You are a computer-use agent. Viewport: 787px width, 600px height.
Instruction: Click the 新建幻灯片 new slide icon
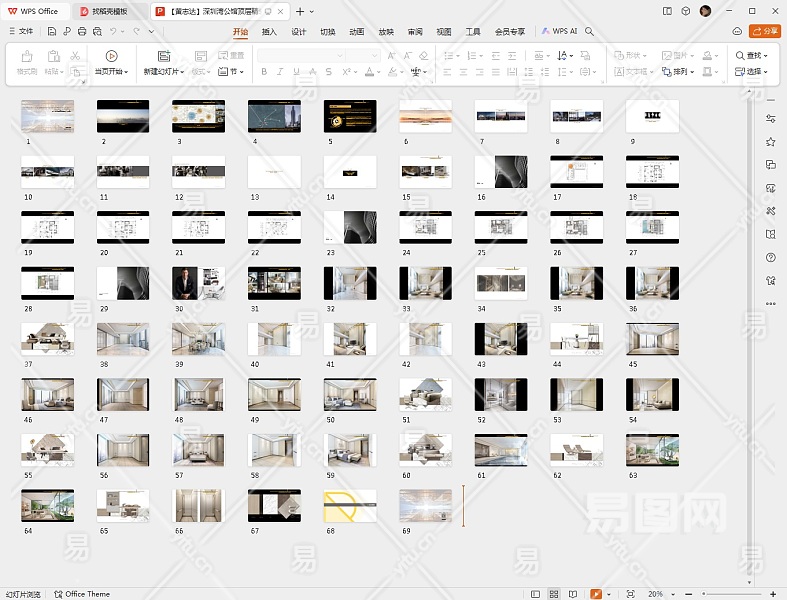164,56
